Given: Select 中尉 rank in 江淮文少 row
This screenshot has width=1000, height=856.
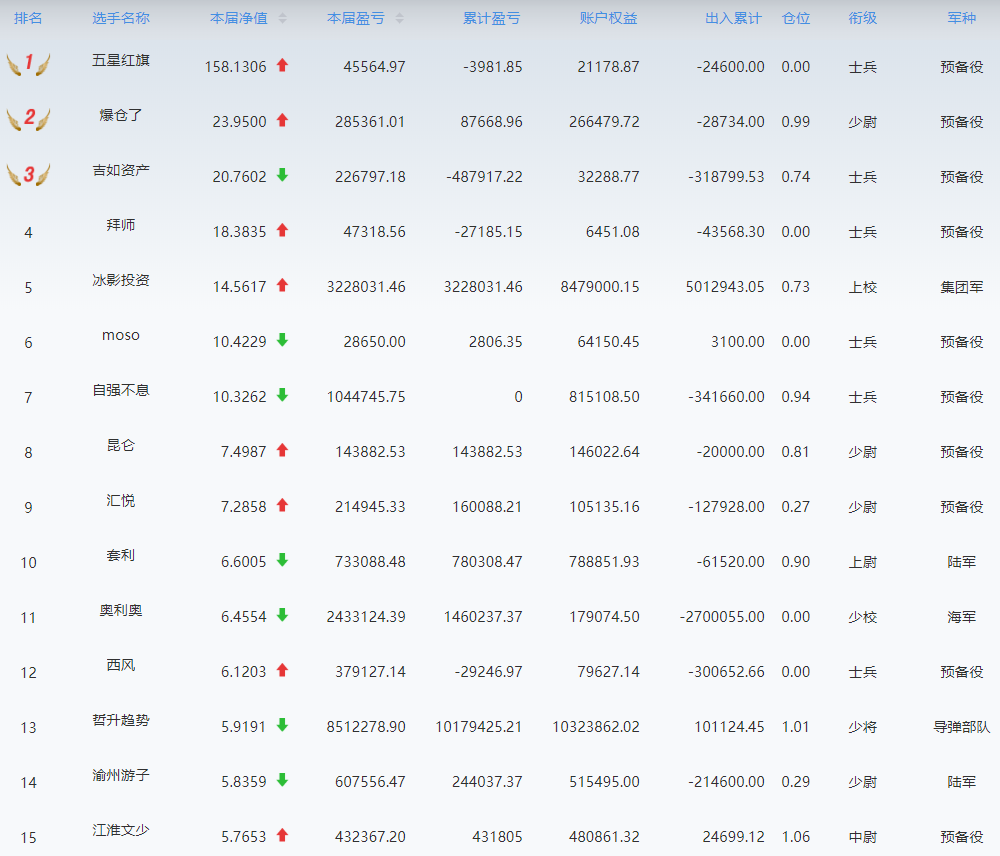Looking at the screenshot, I should pos(863,838).
